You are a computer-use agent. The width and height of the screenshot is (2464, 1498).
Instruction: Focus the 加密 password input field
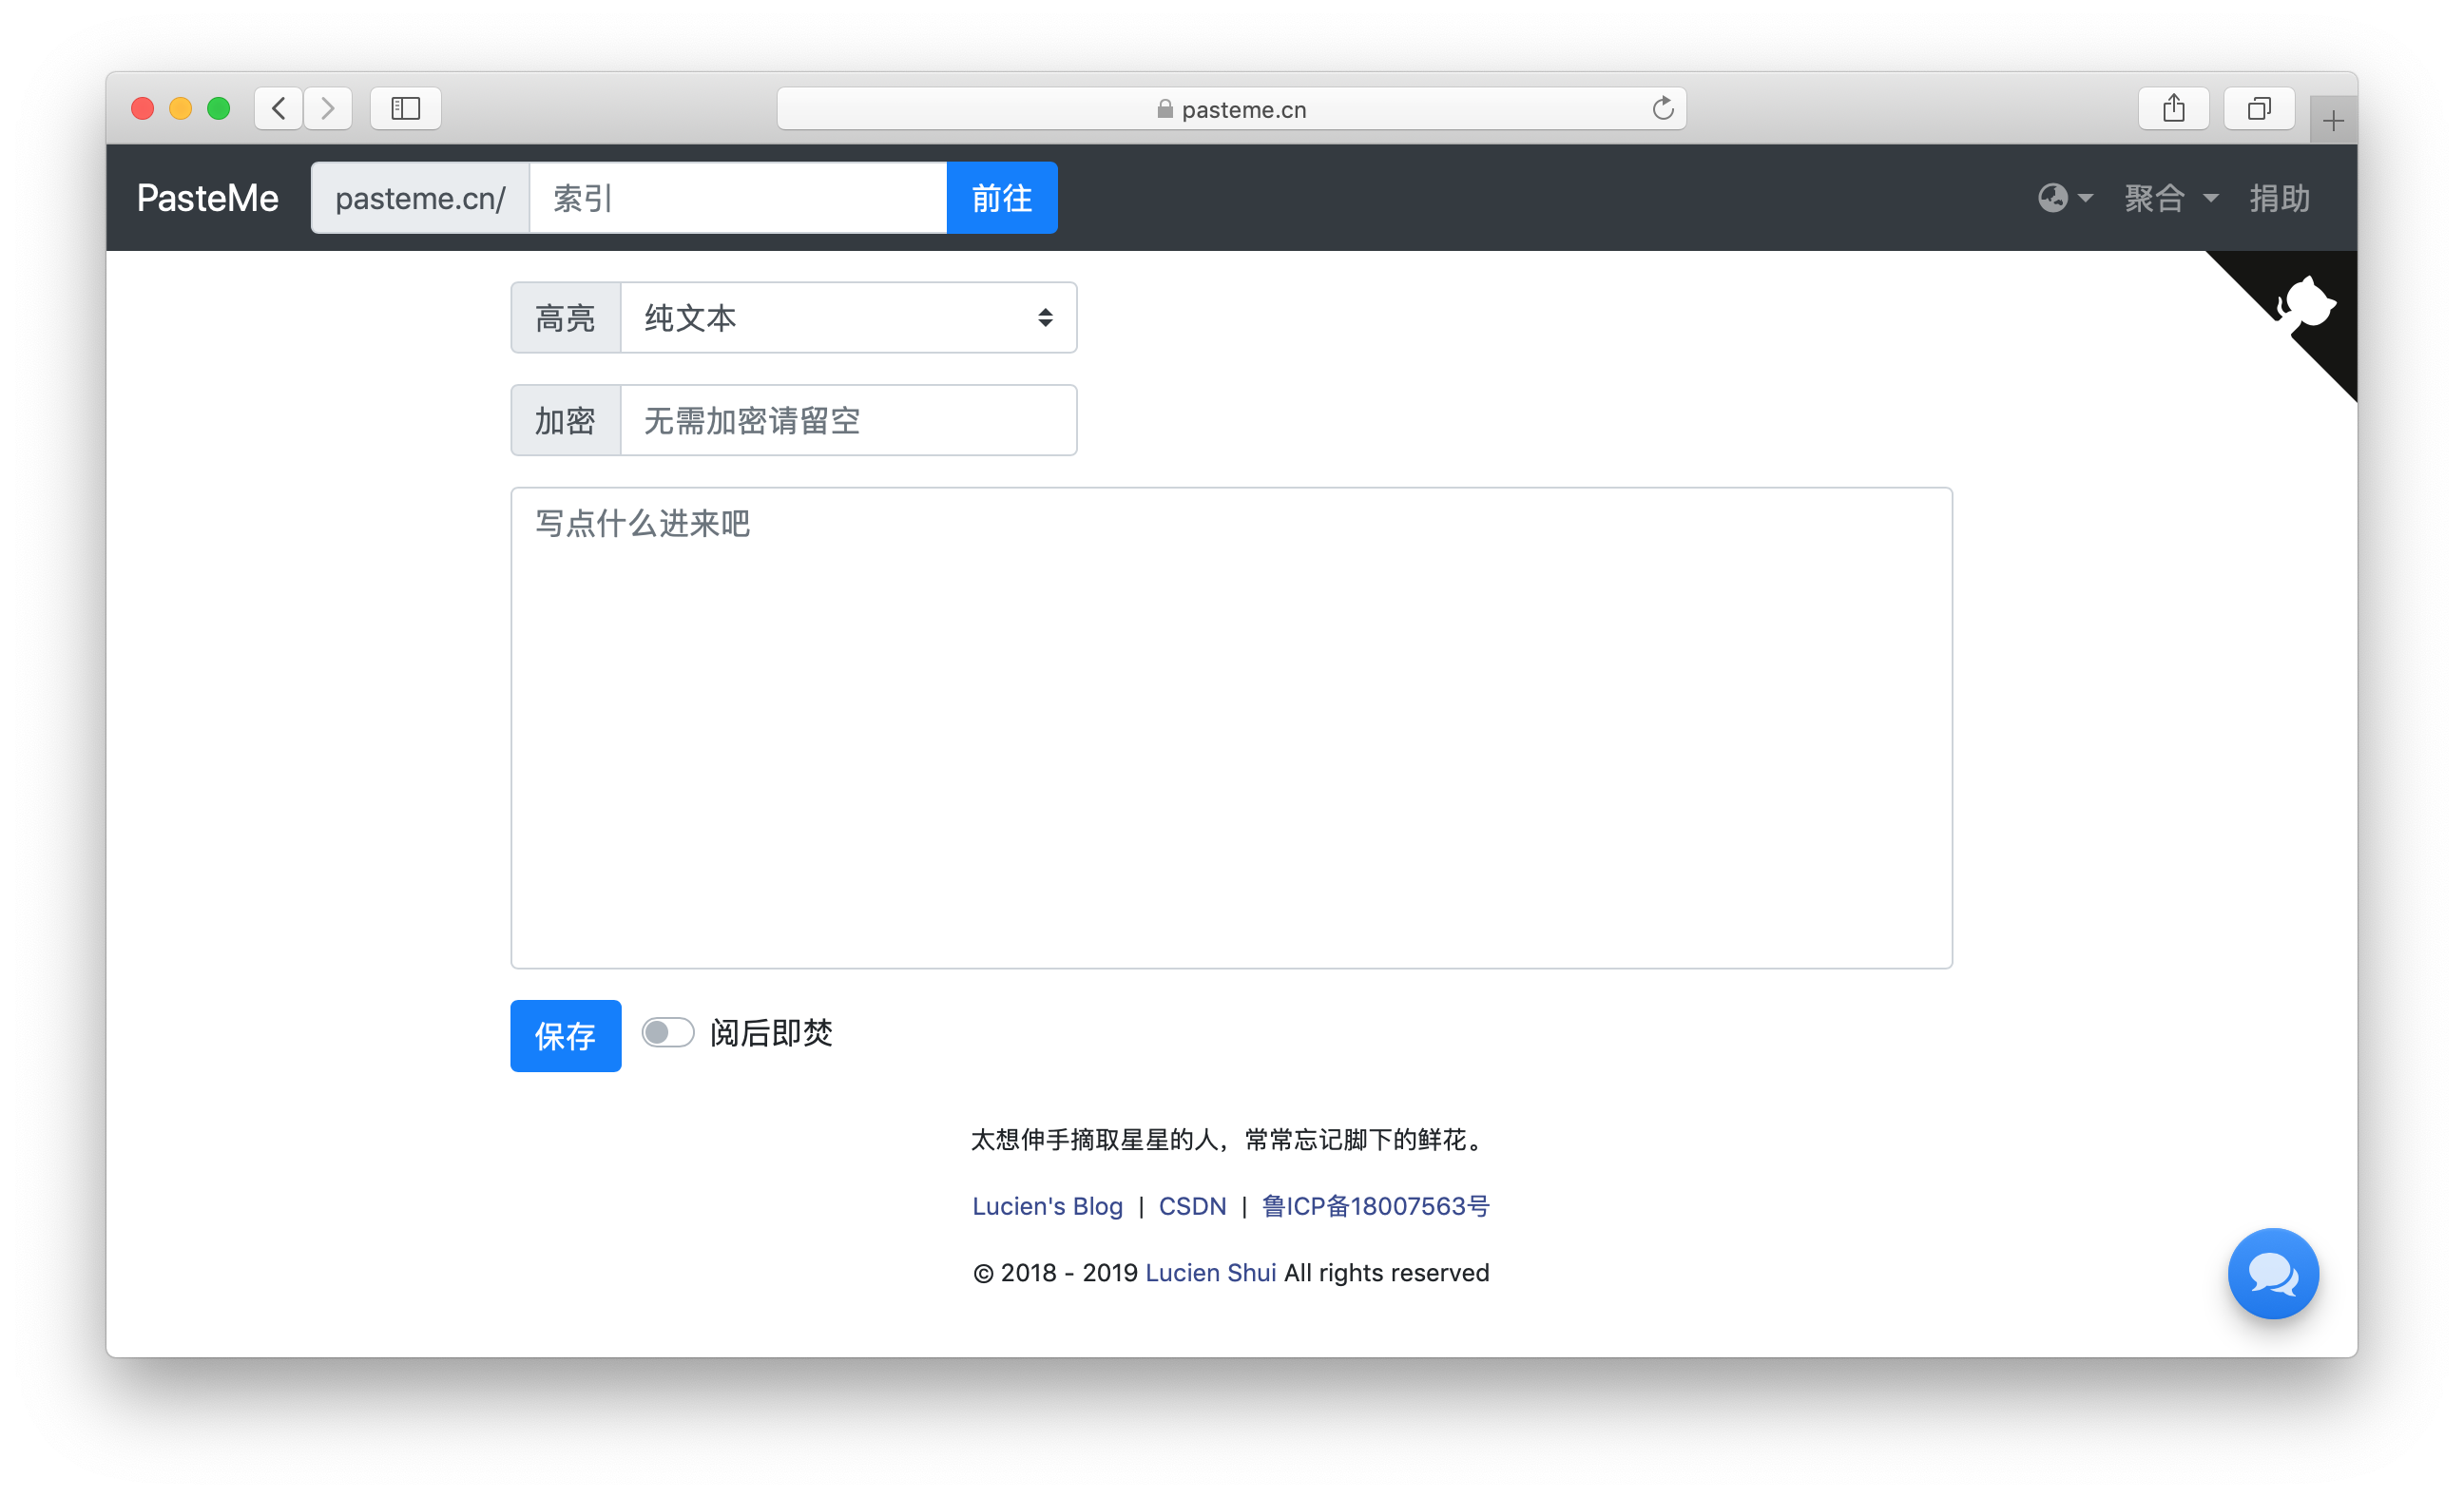(847, 421)
